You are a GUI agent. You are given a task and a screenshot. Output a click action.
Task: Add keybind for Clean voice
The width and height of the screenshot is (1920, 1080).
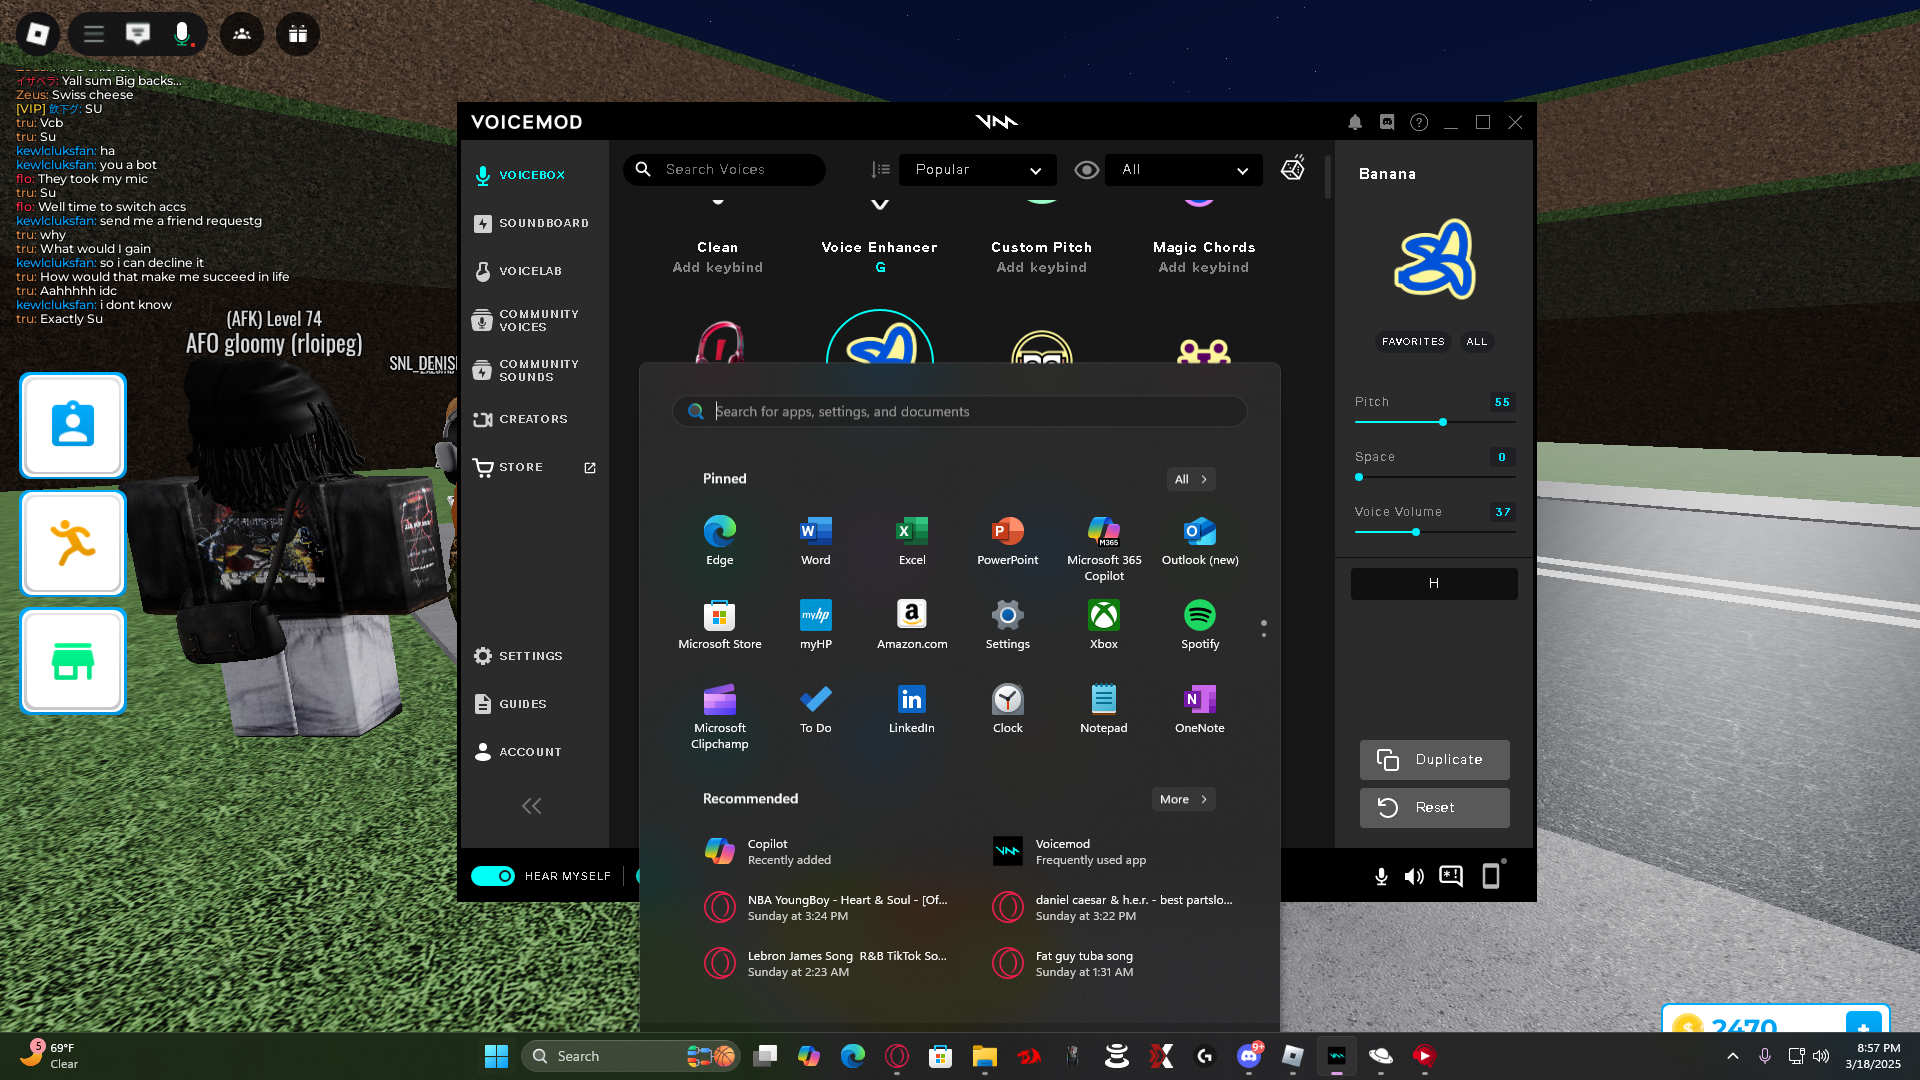[x=717, y=268]
